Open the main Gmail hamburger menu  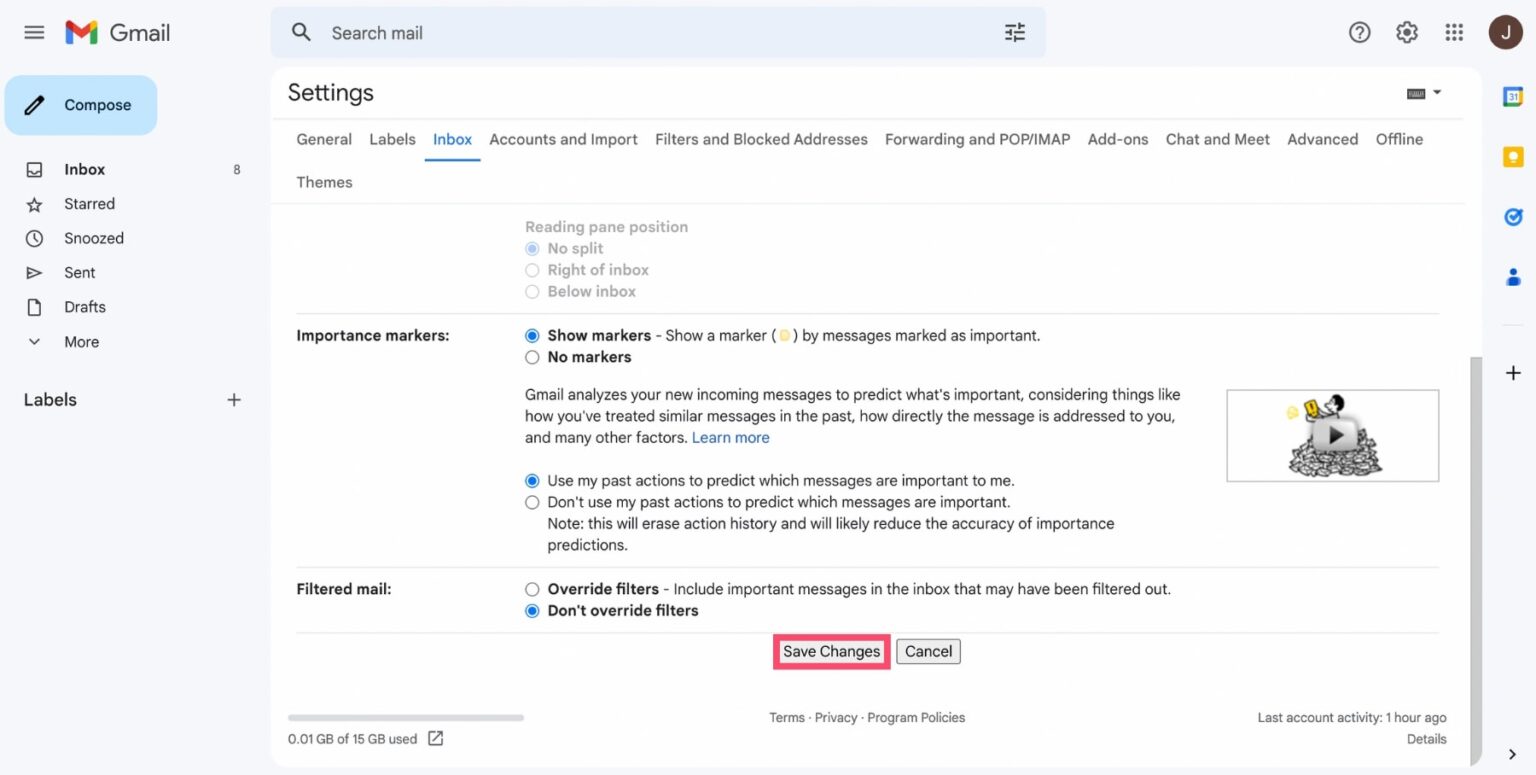click(x=33, y=32)
